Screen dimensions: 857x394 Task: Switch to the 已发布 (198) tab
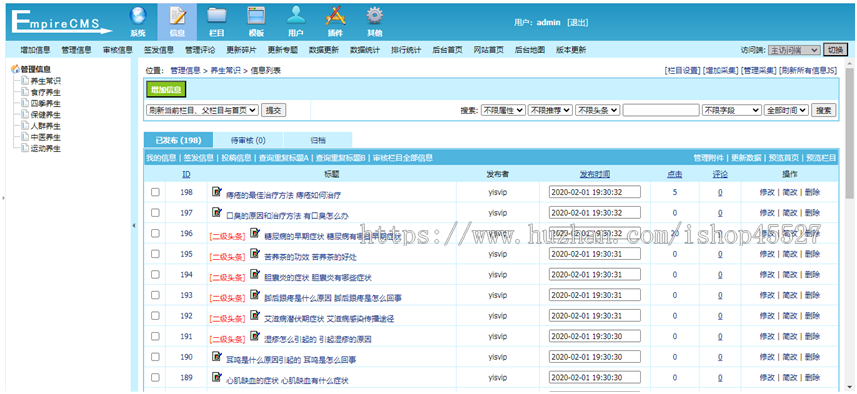click(x=178, y=140)
